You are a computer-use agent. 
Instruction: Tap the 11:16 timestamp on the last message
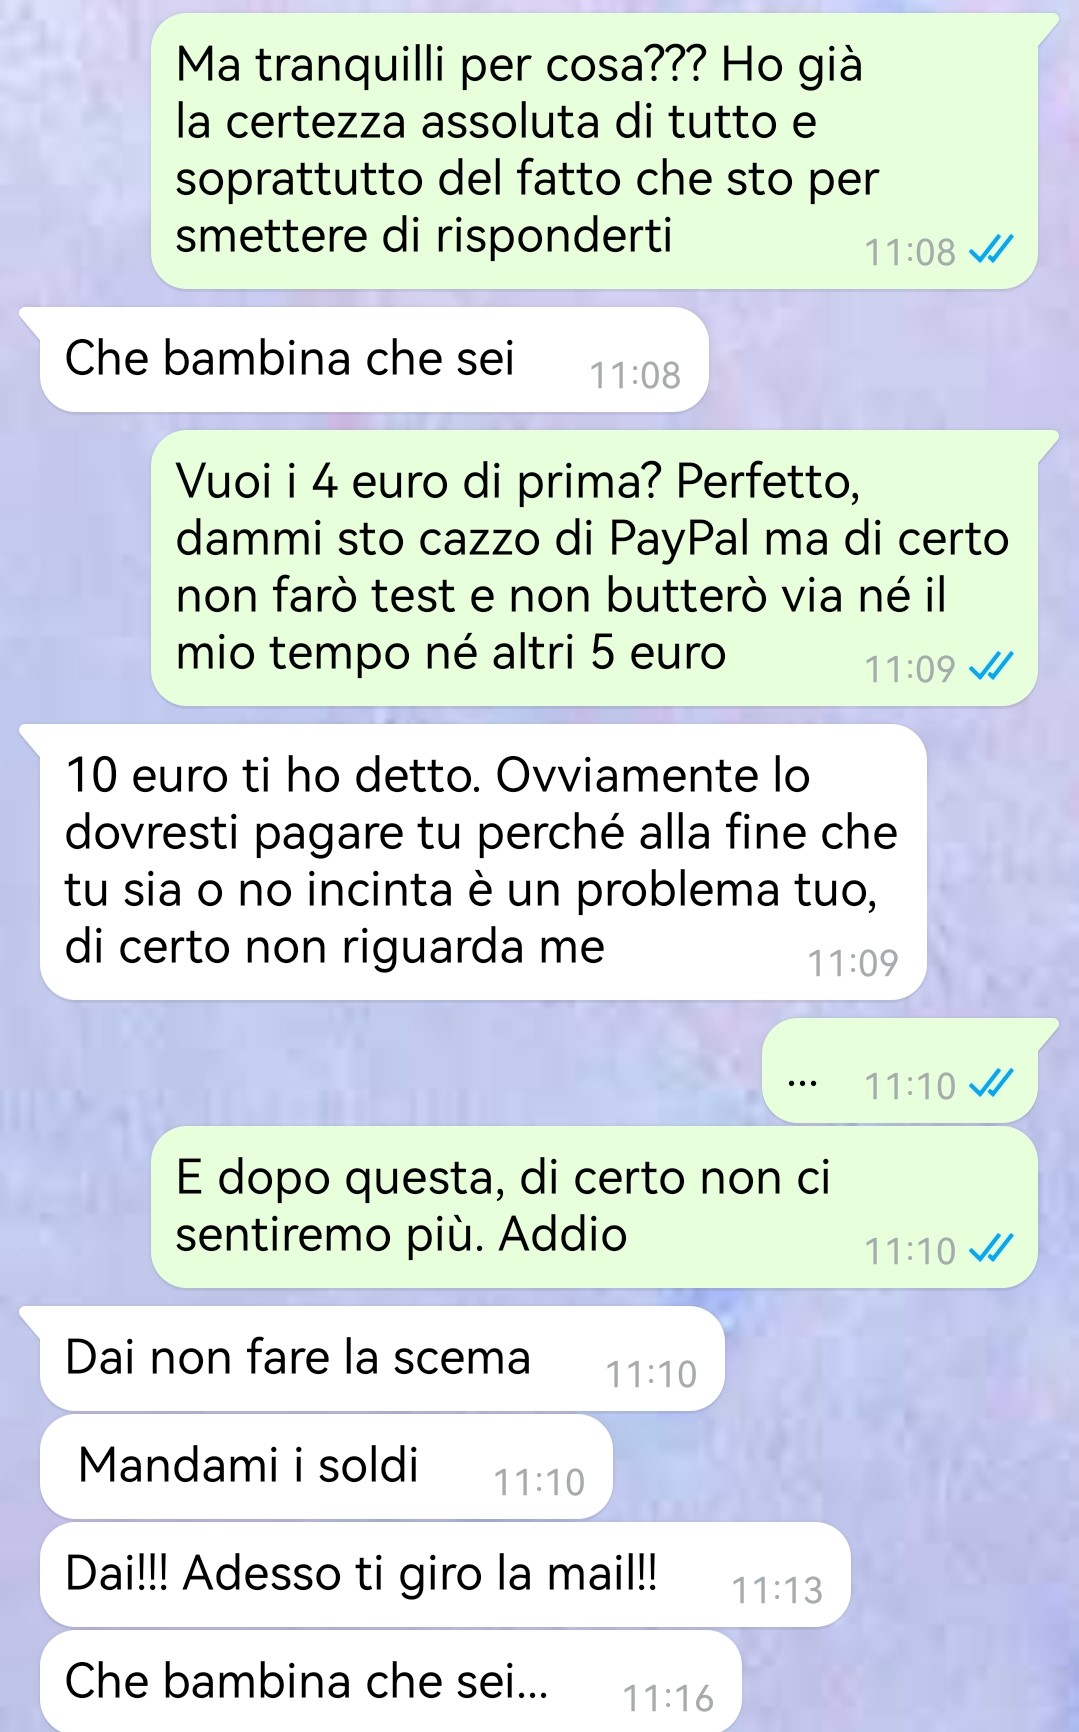(x=668, y=1698)
